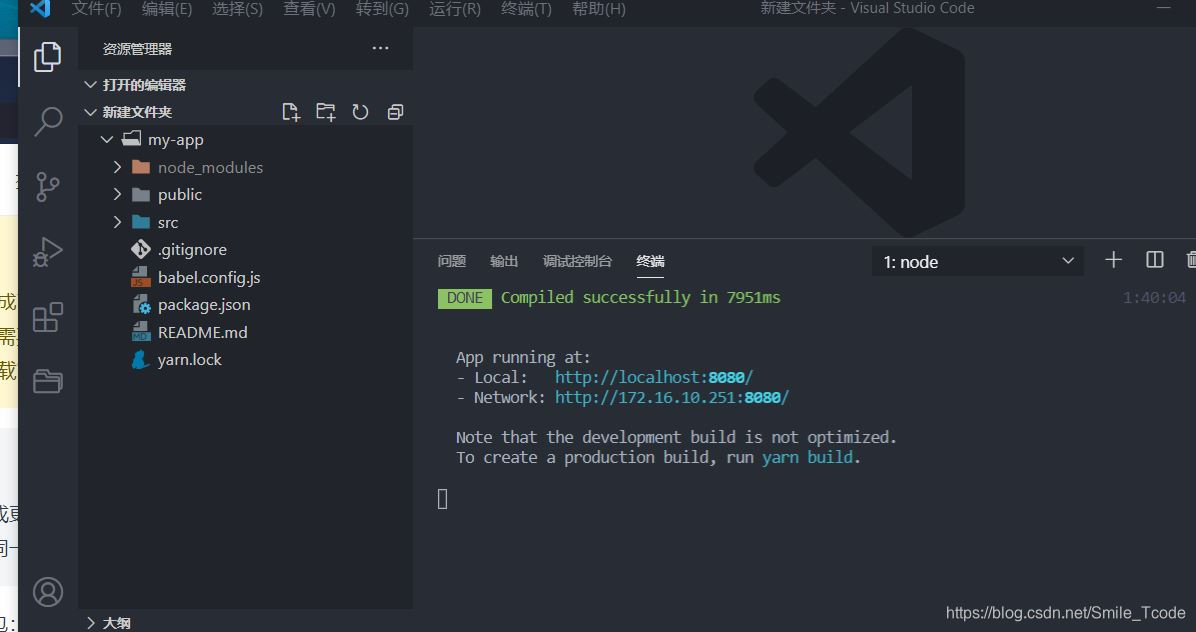Click the babel.config.js file icon
This screenshot has width=1196, height=632.
coord(140,277)
